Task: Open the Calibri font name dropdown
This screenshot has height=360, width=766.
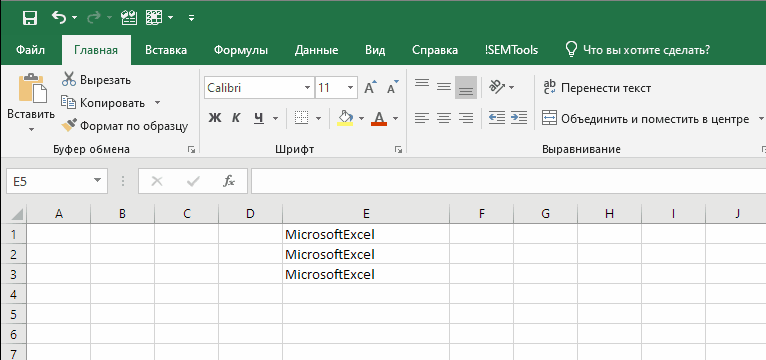Action: pos(307,88)
